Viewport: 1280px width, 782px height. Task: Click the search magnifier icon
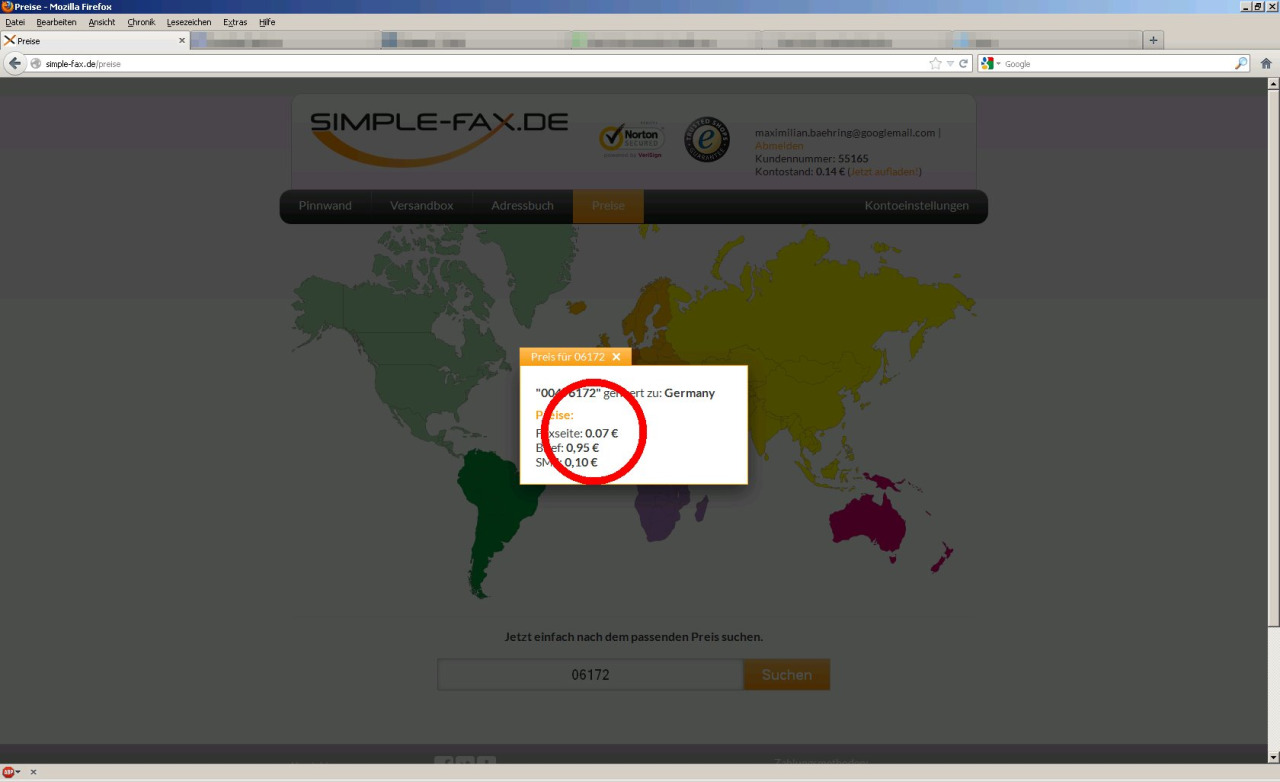tap(1241, 63)
